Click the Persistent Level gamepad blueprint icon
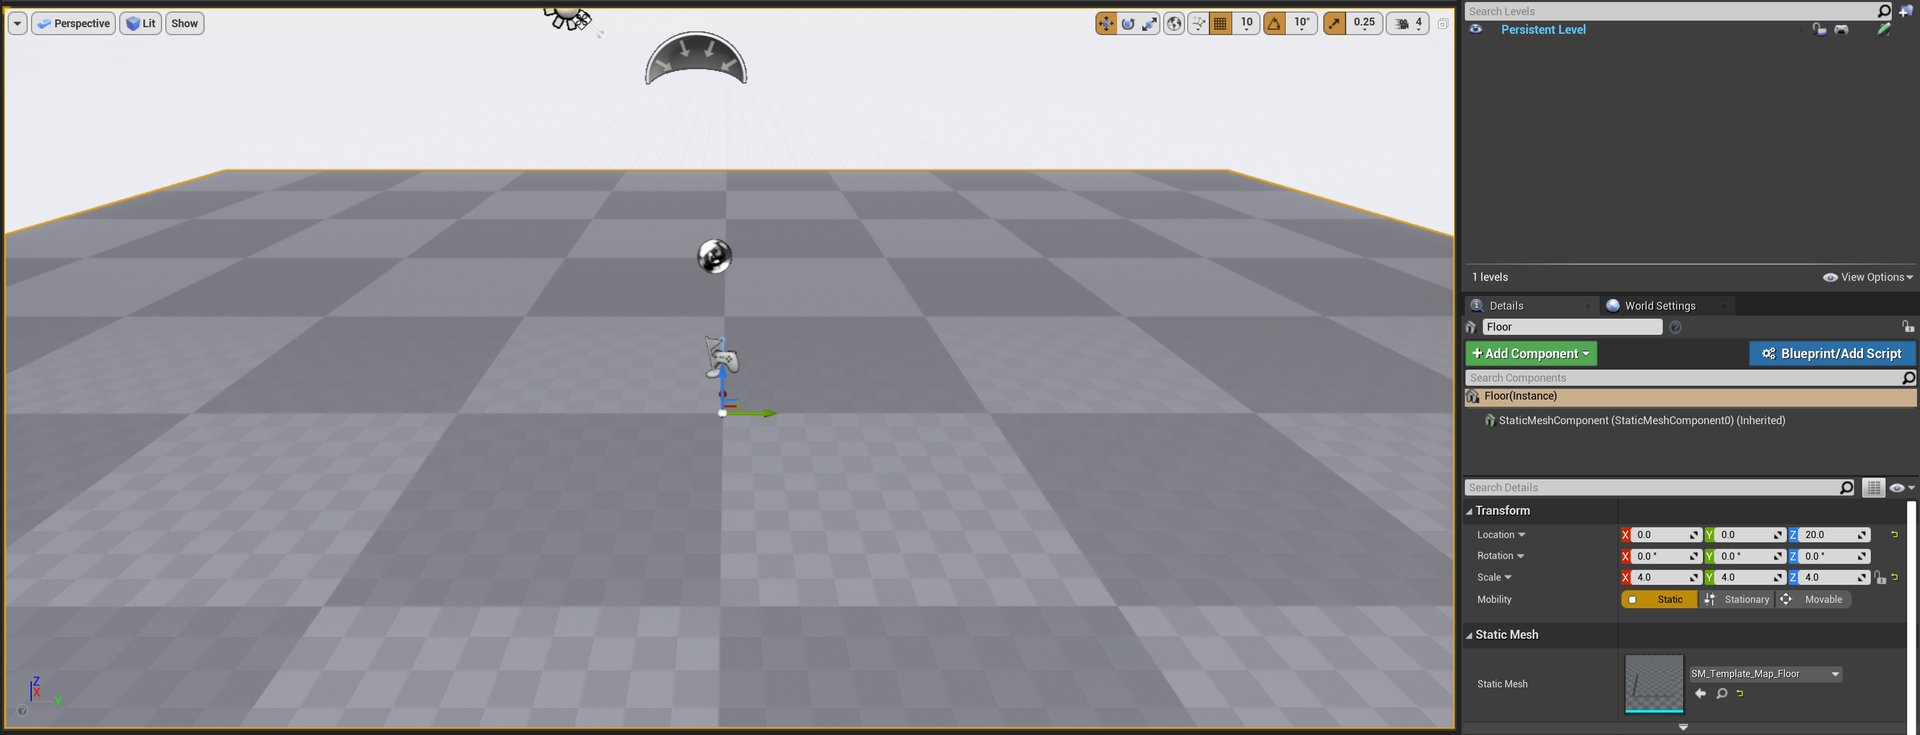The width and height of the screenshot is (1920, 735). click(1841, 30)
